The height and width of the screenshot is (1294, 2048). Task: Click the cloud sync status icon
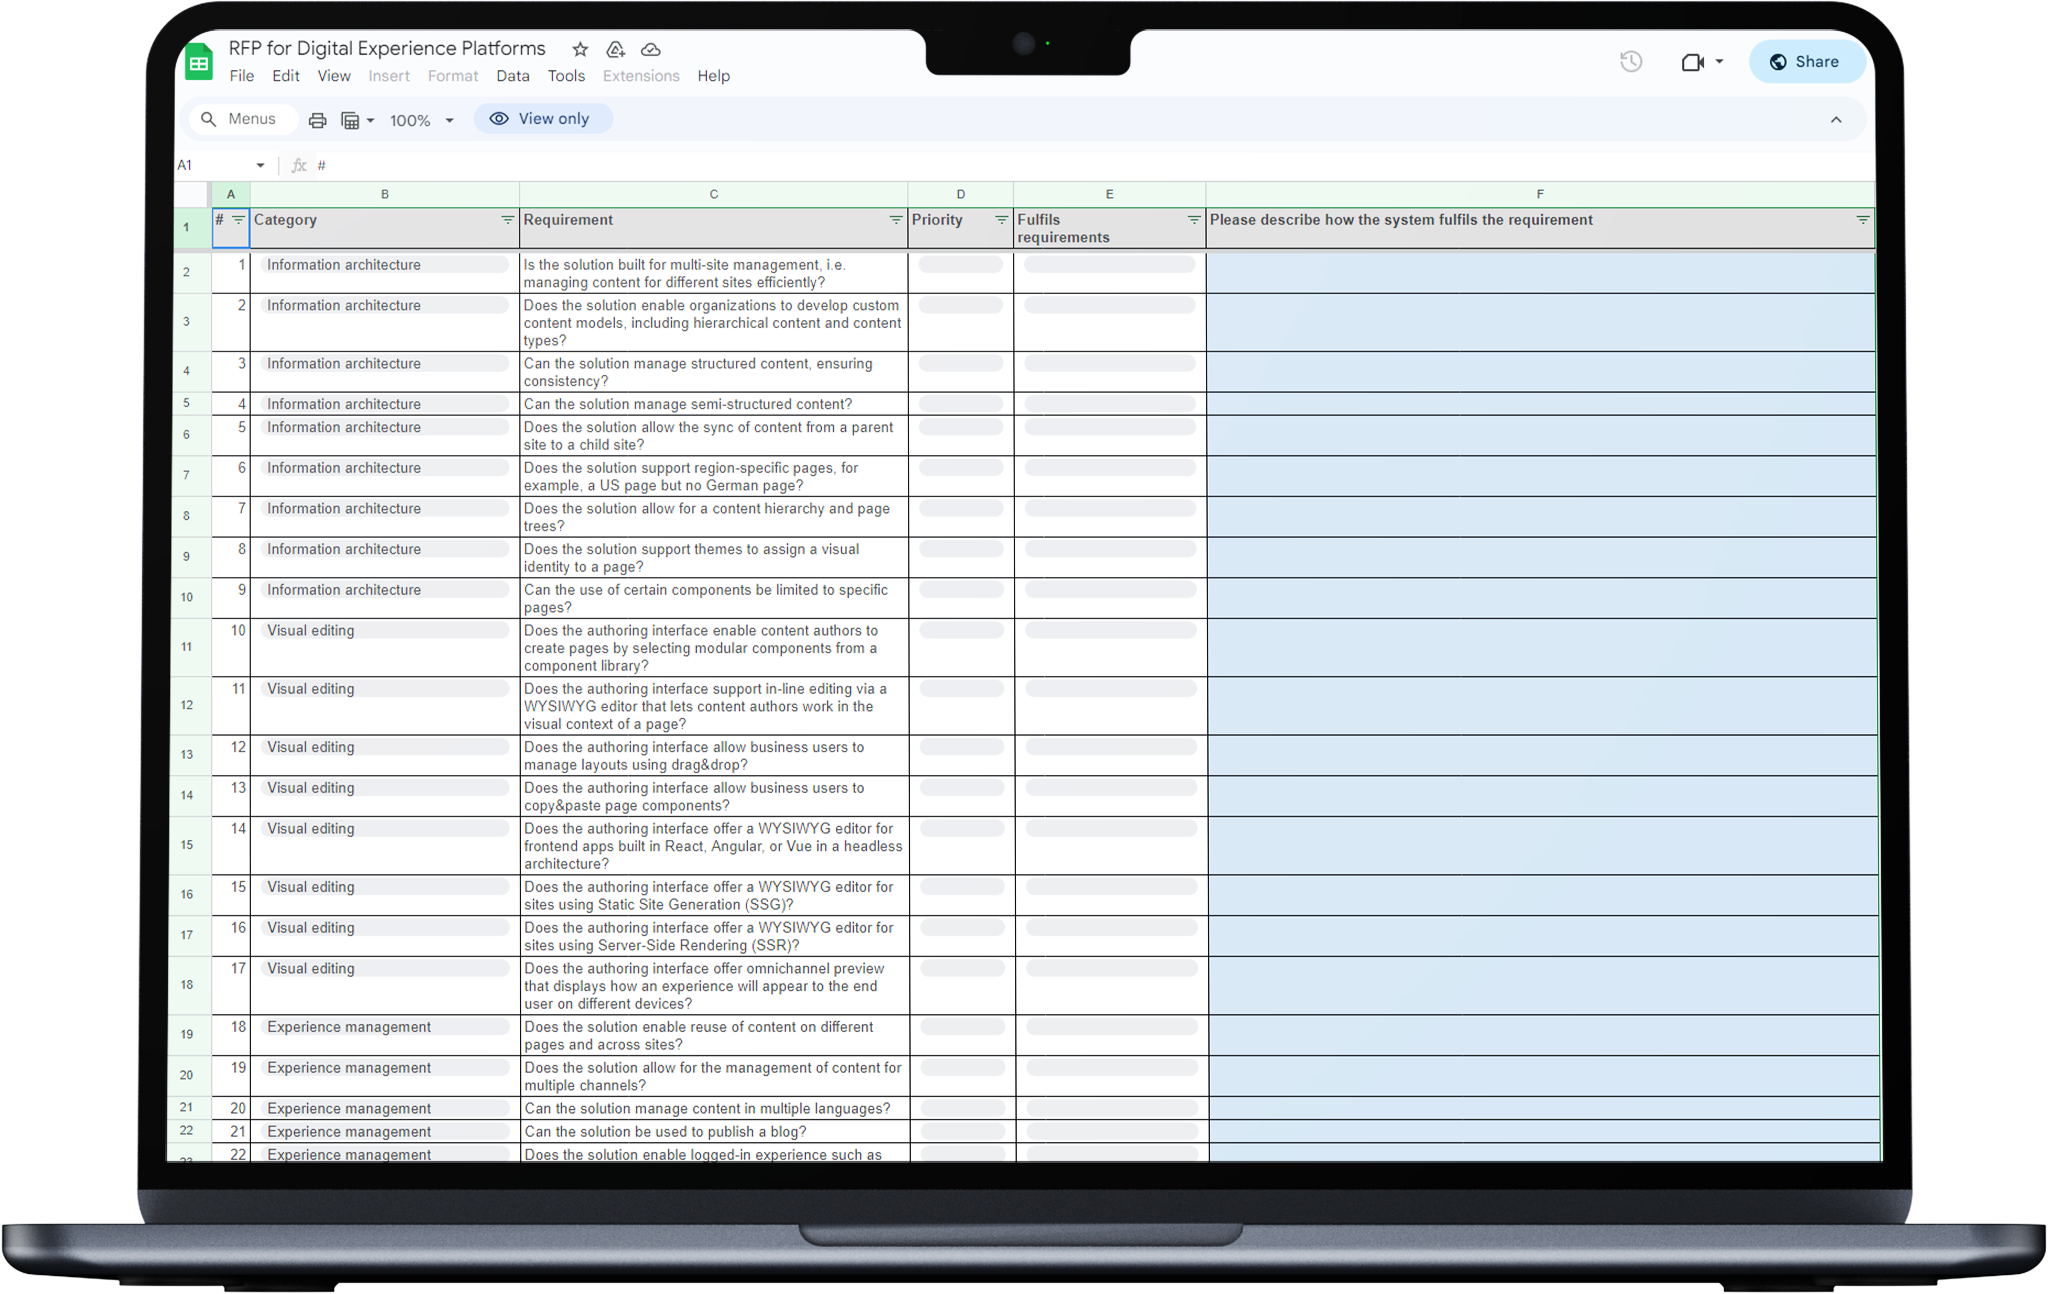pyautogui.click(x=651, y=49)
